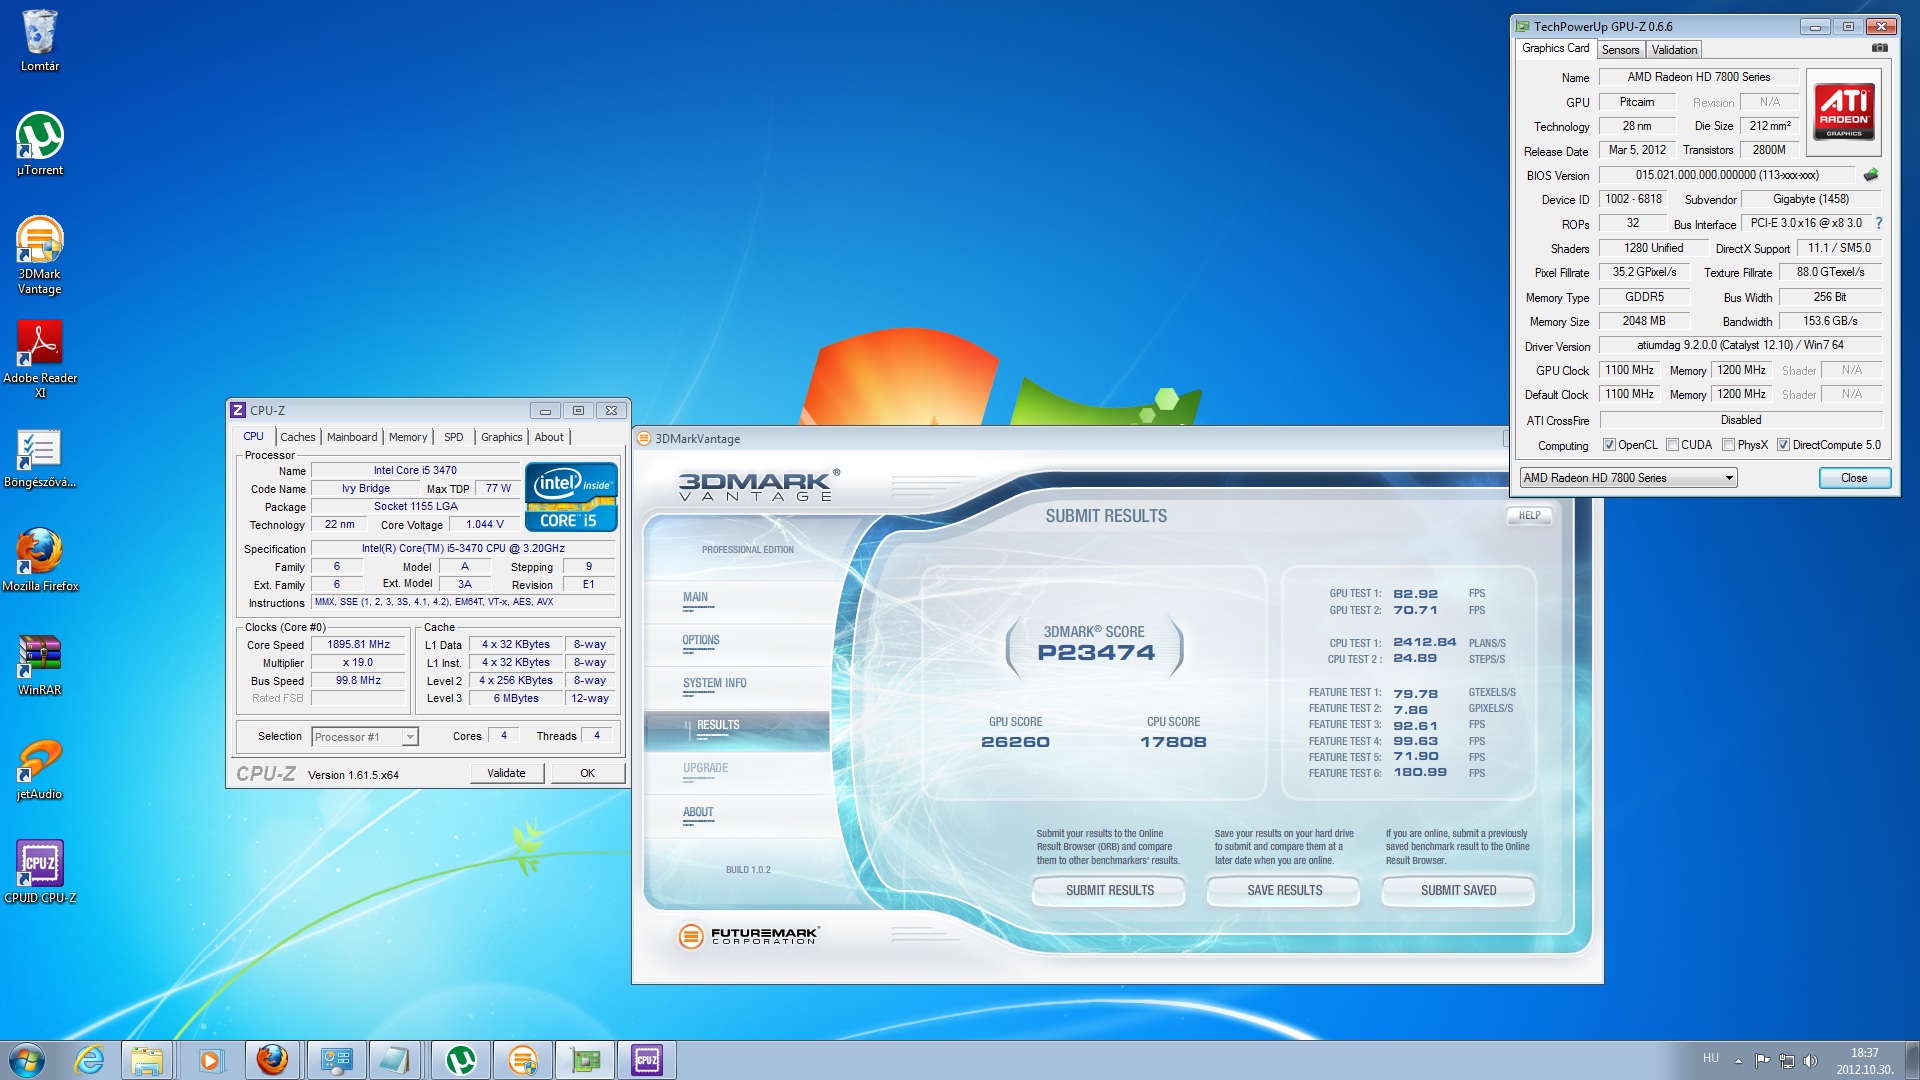Open UPGRADE in 3DMark Vantage sidebar
The image size is (1920, 1080).
click(x=706, y=768)
